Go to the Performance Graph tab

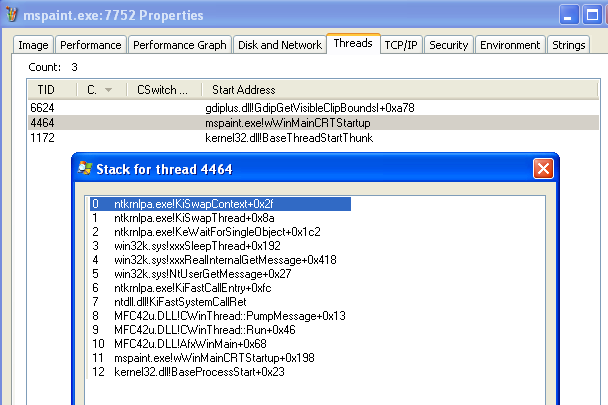point(180,45)
